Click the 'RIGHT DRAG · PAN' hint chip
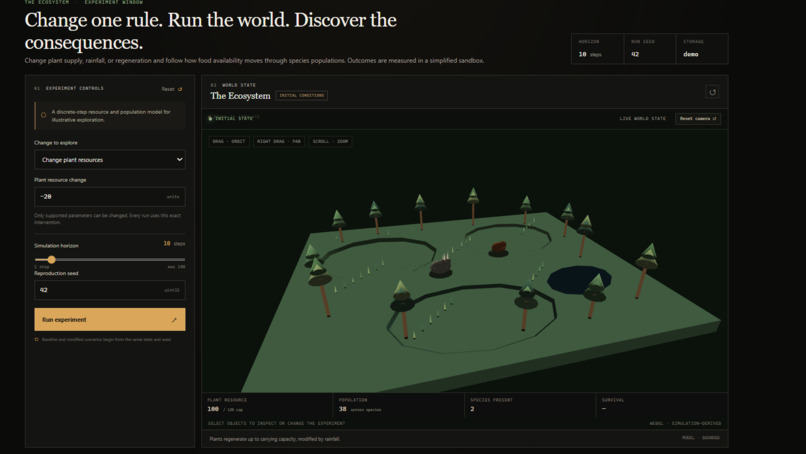 click(x=279, y=141)
